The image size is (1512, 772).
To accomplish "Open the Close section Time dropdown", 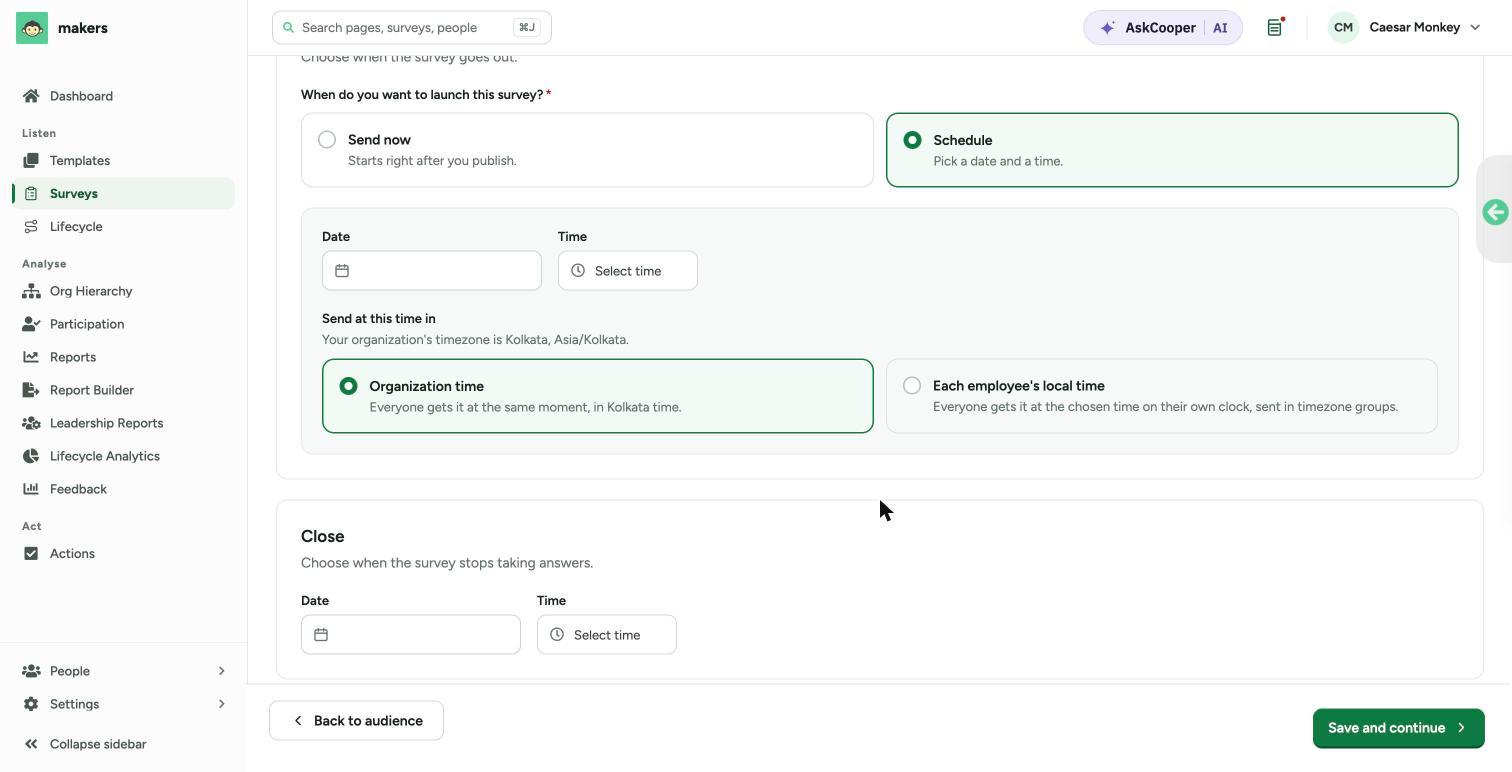I will pos(606,635).
